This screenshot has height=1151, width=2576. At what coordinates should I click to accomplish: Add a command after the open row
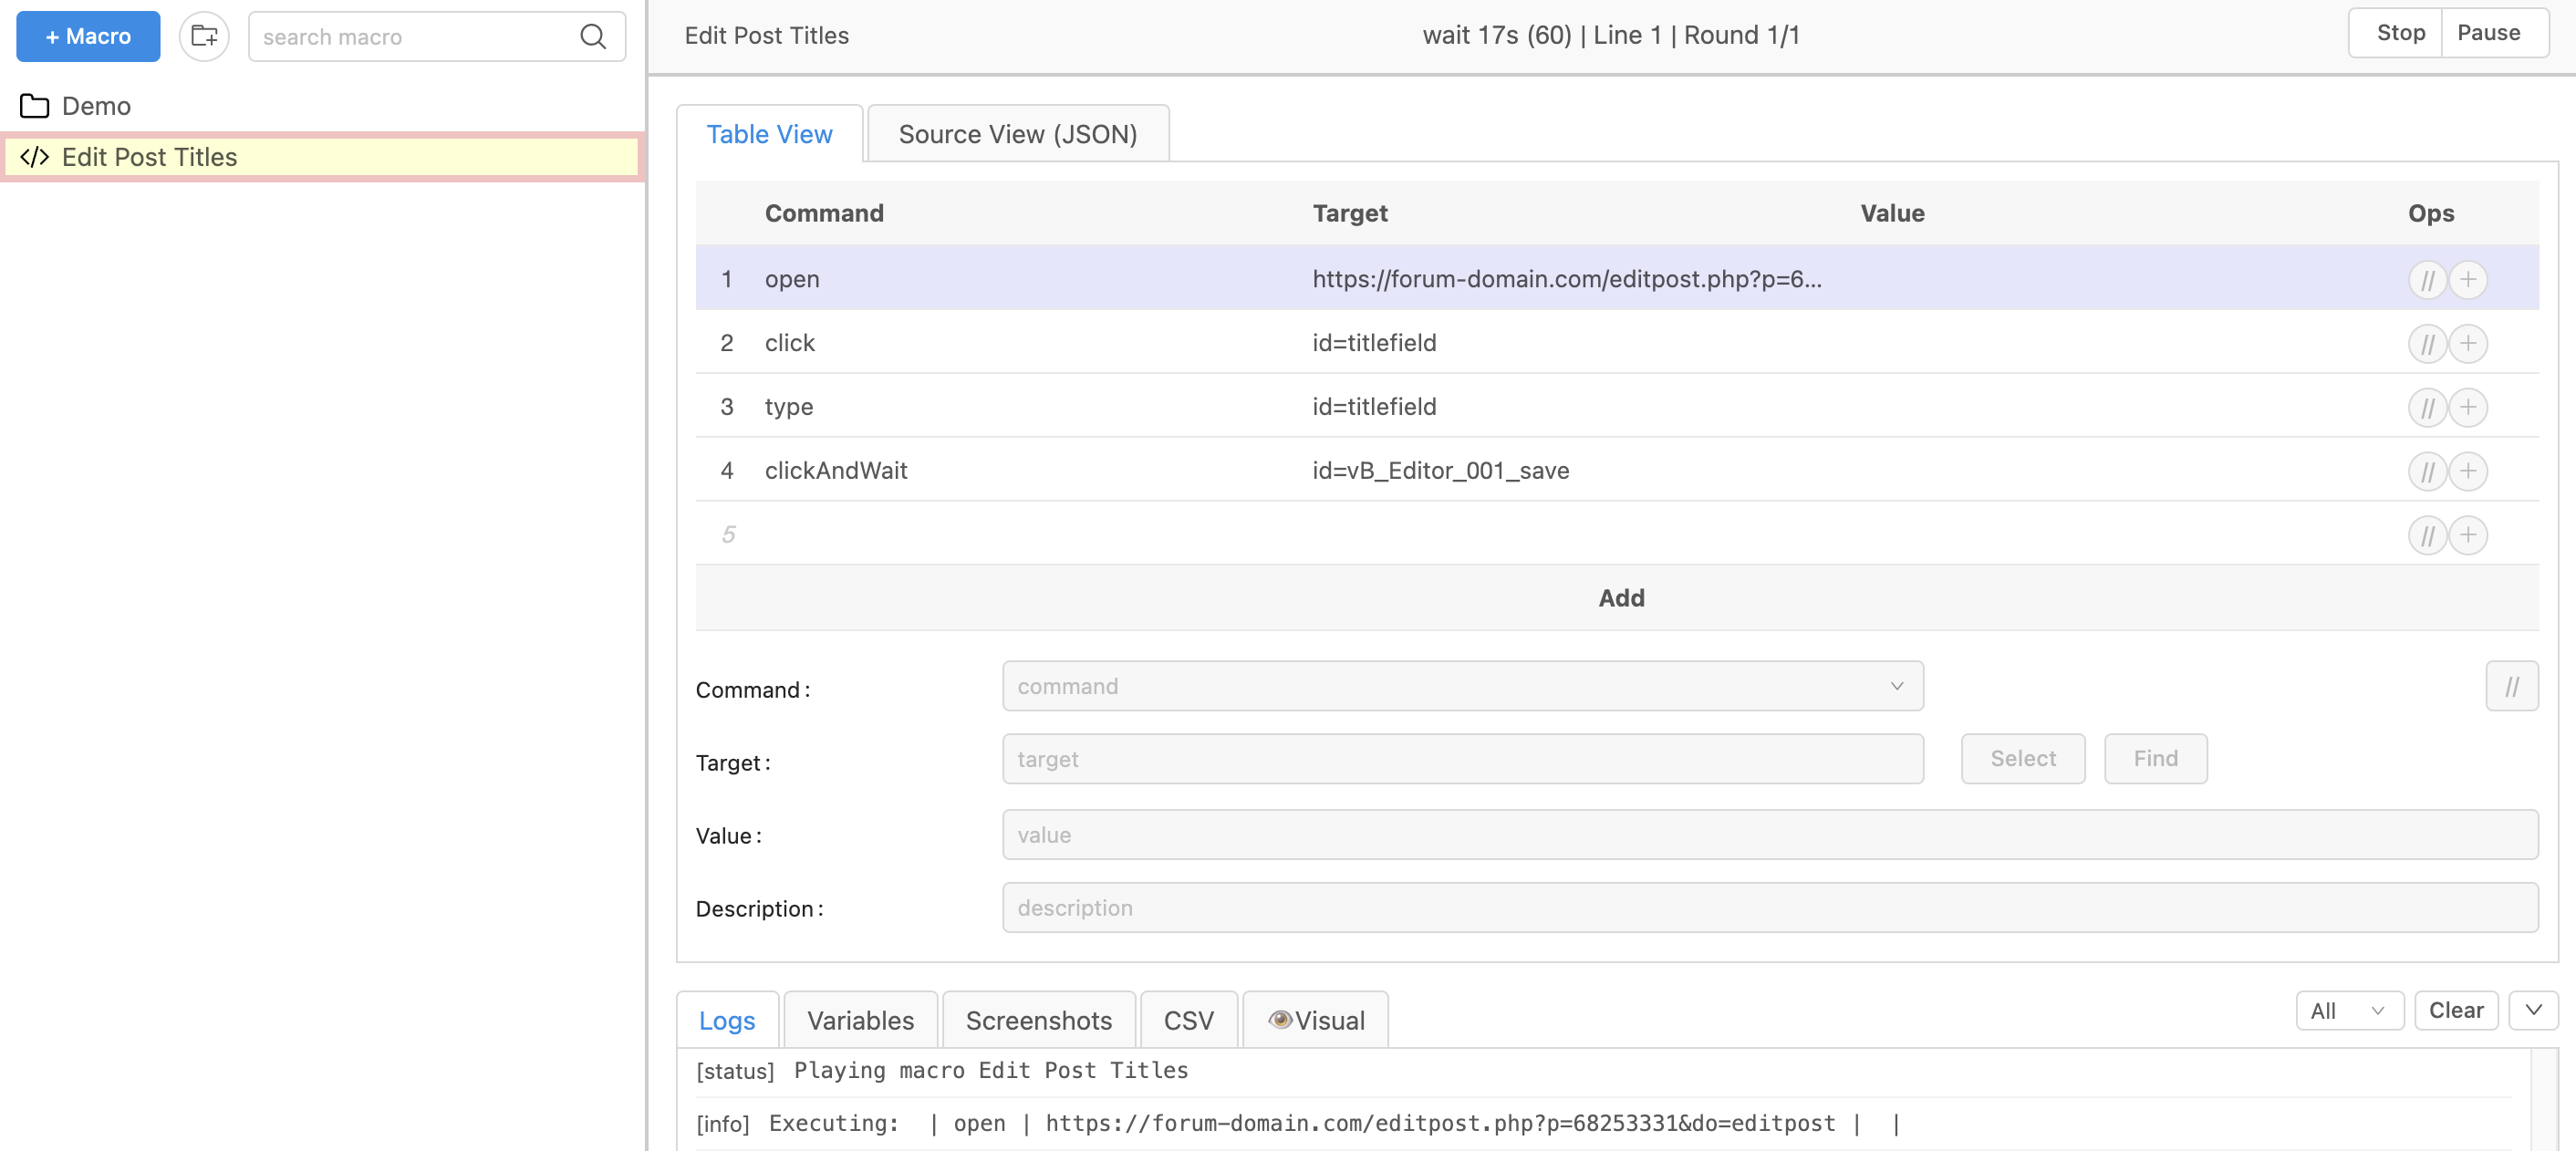tap(2468, 280)
